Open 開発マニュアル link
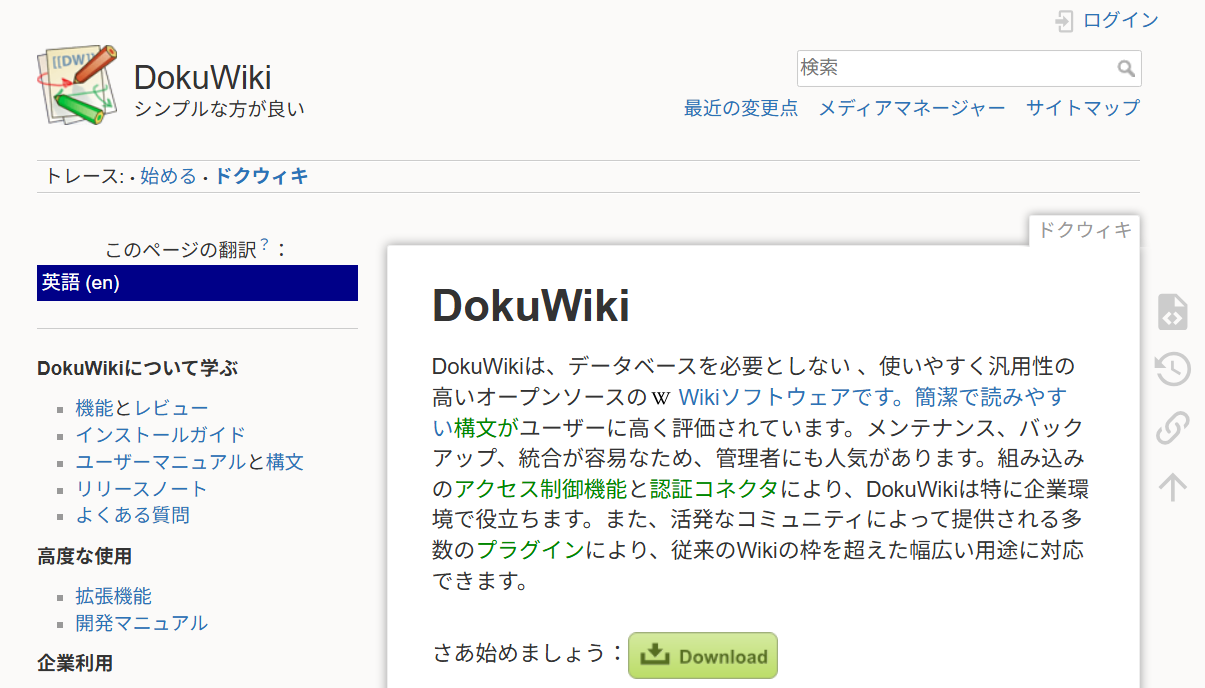 [142, 623]
